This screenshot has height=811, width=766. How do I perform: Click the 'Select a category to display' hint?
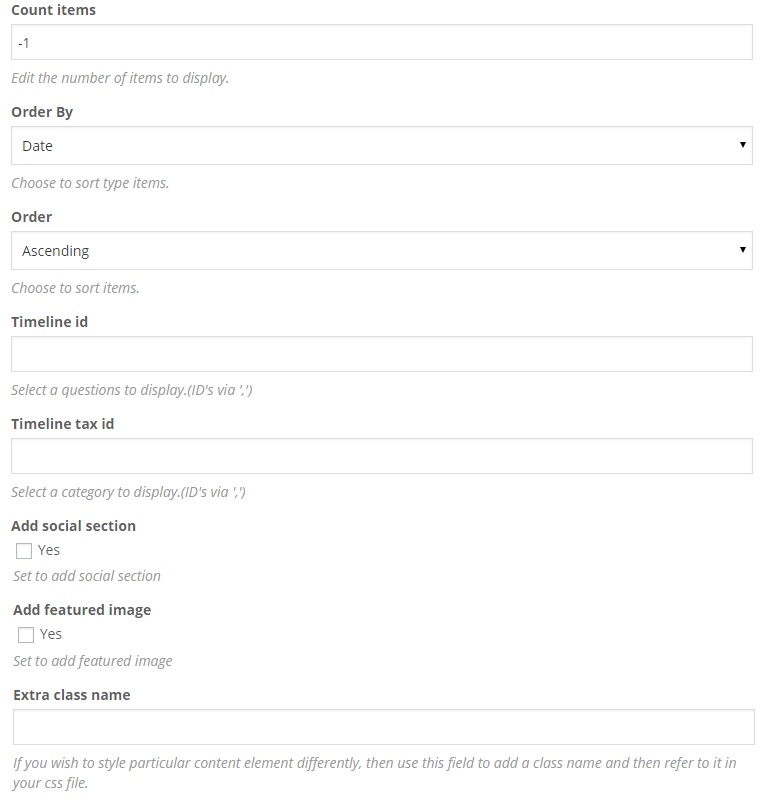(128, 492)
